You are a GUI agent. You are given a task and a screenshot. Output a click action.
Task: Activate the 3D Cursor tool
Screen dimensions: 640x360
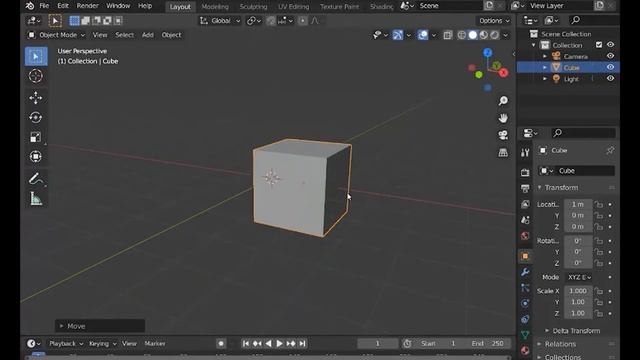coord(36,76)
